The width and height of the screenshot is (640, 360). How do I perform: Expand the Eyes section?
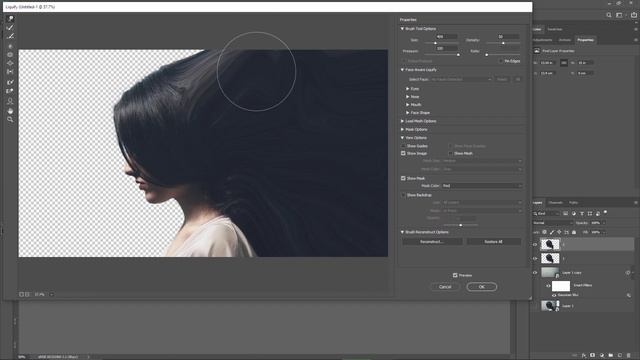click(x=407, y=89)
